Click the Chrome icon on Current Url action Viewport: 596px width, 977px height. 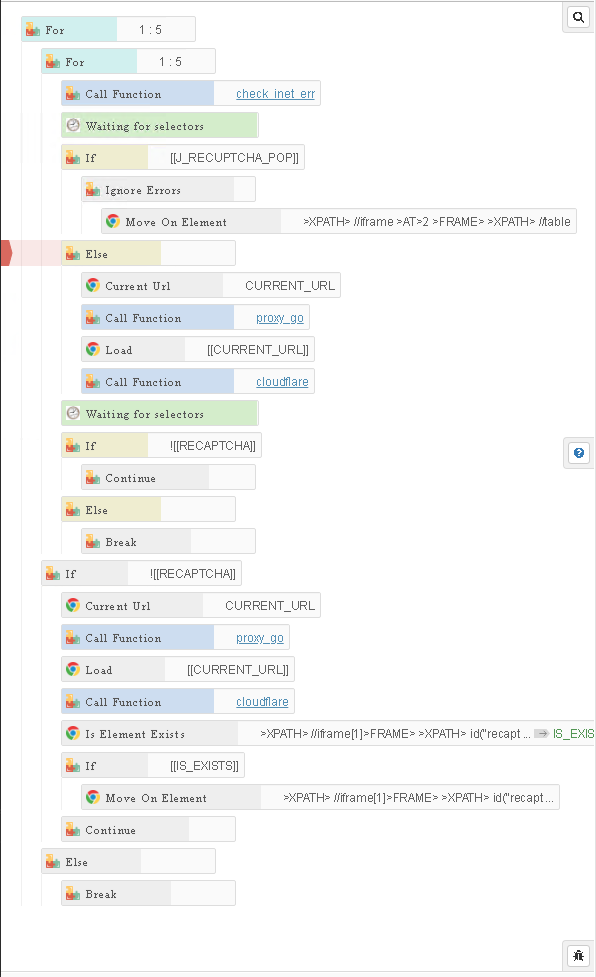[x=94, y=285]
